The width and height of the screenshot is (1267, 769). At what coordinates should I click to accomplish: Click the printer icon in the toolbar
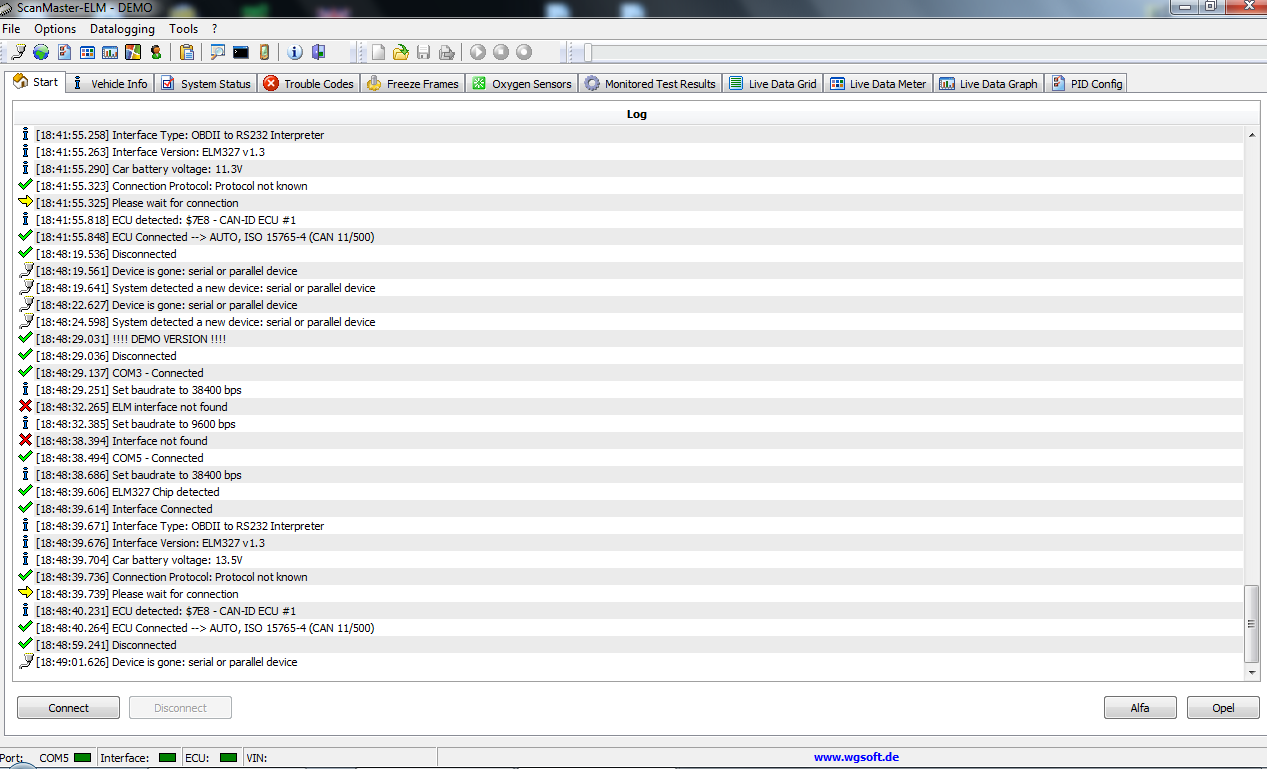pos(446,52)
